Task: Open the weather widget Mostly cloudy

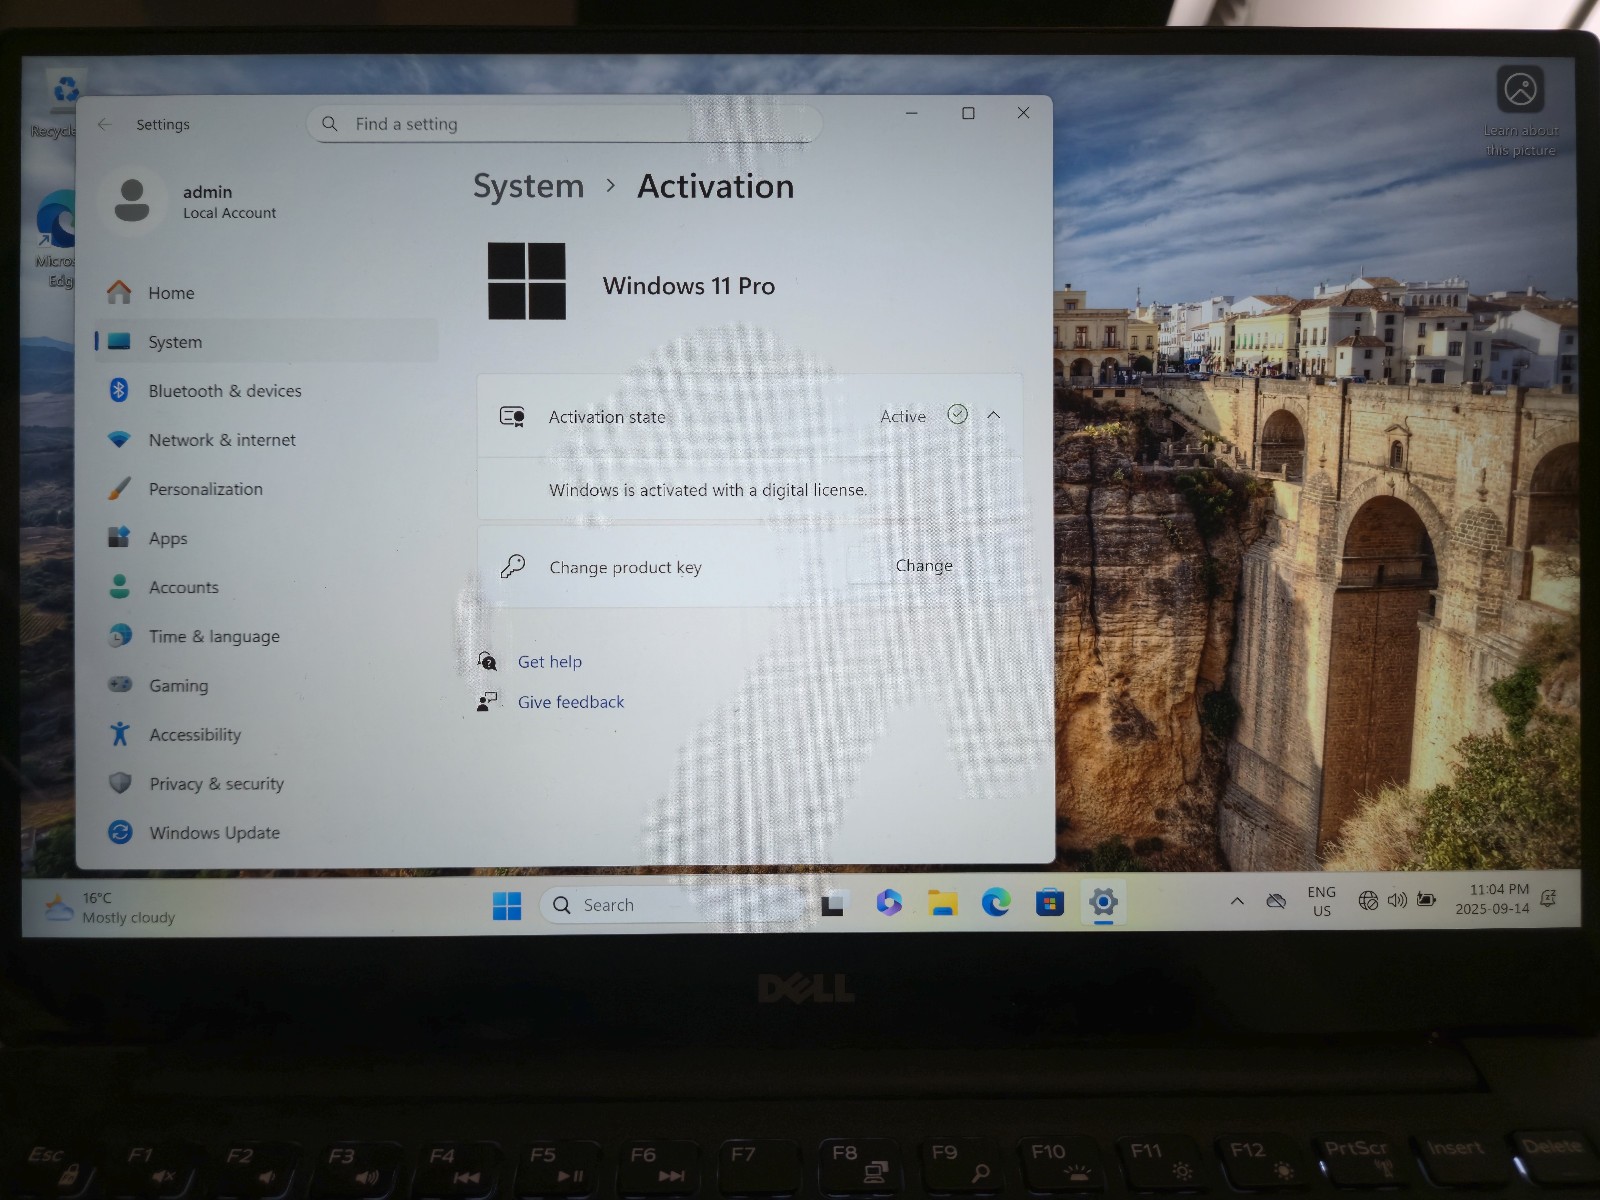Action: click(110, 908)
